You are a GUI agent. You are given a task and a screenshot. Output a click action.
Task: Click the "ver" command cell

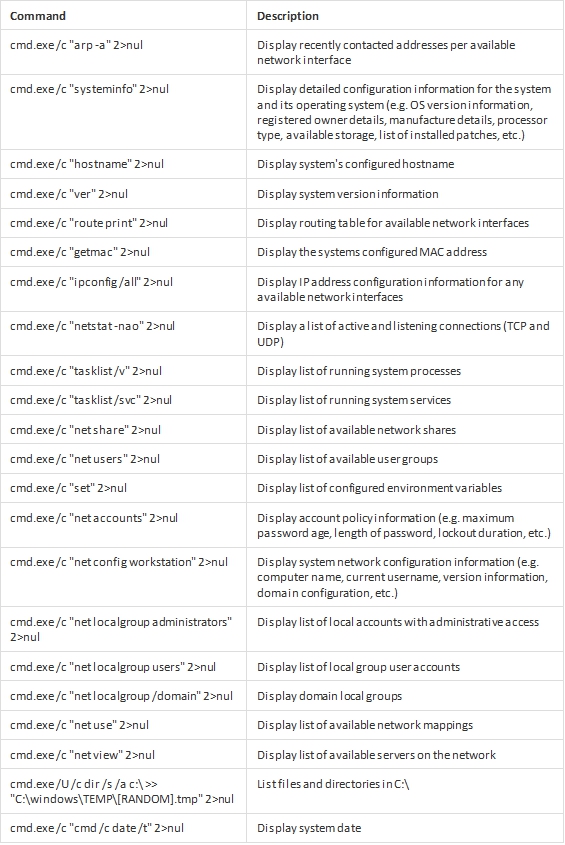123,194
